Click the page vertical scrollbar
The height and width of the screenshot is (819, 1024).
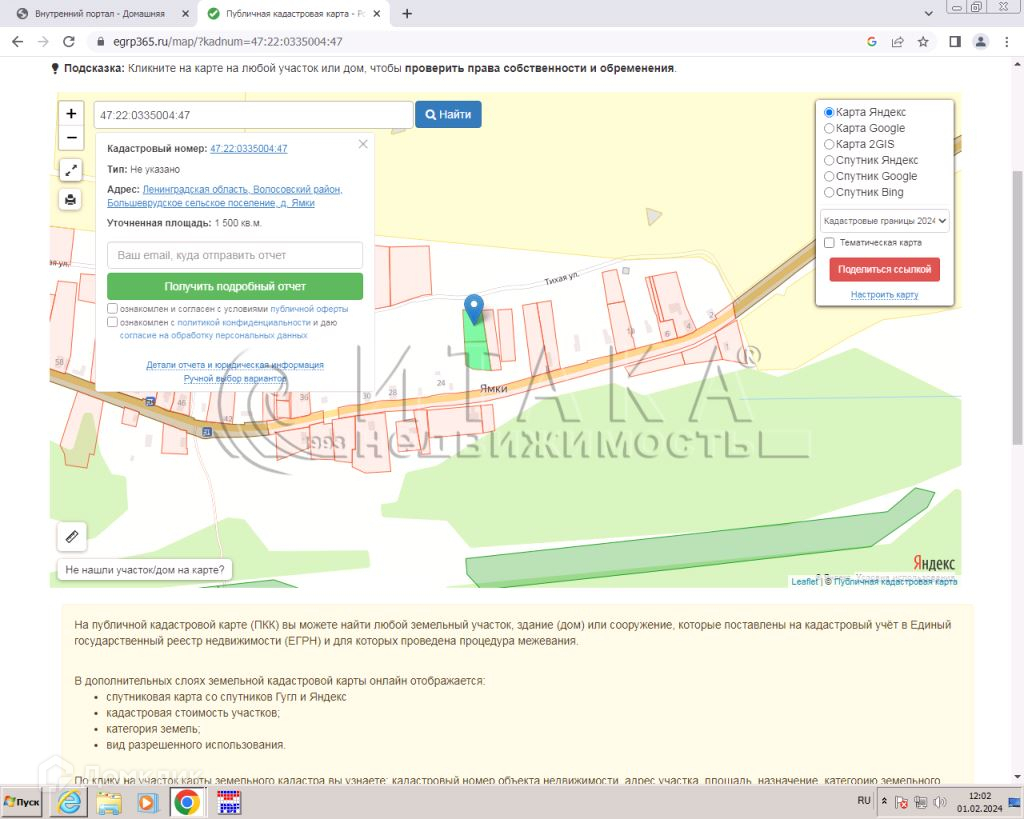pos(1017,307)
